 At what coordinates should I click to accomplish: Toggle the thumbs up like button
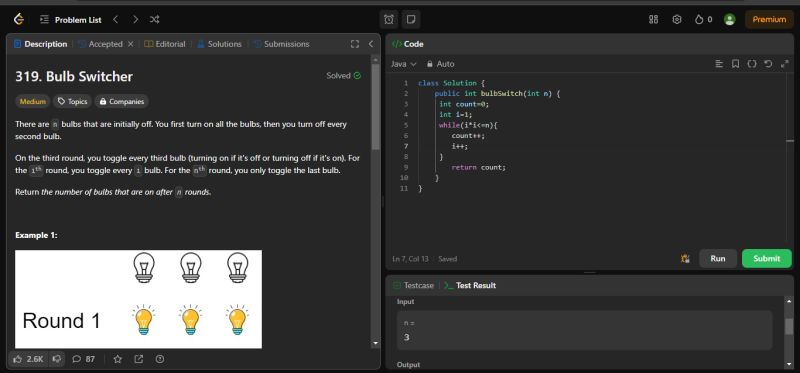(x=29, y=359)
